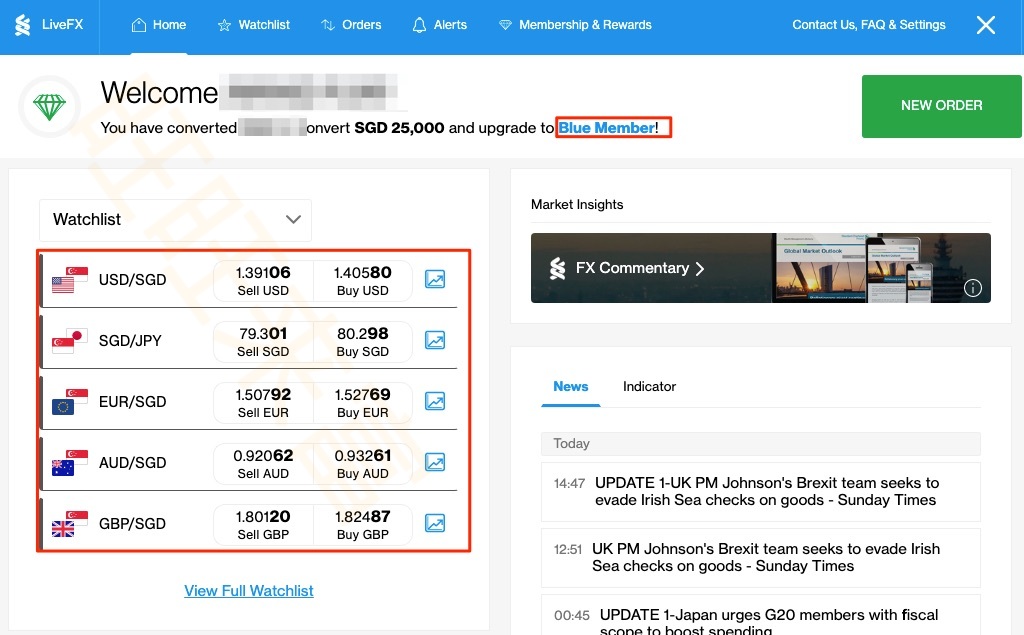Click the Today news date header
The width and height of the screenshot is (1024, 635).
pos(761,444)
